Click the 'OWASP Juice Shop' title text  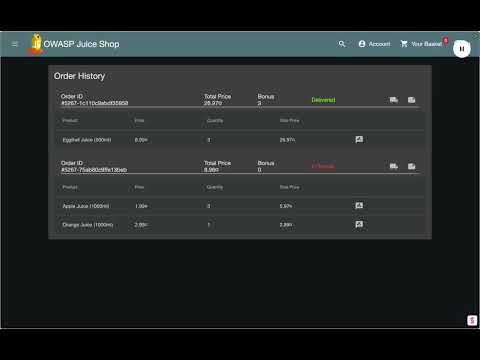81,44
